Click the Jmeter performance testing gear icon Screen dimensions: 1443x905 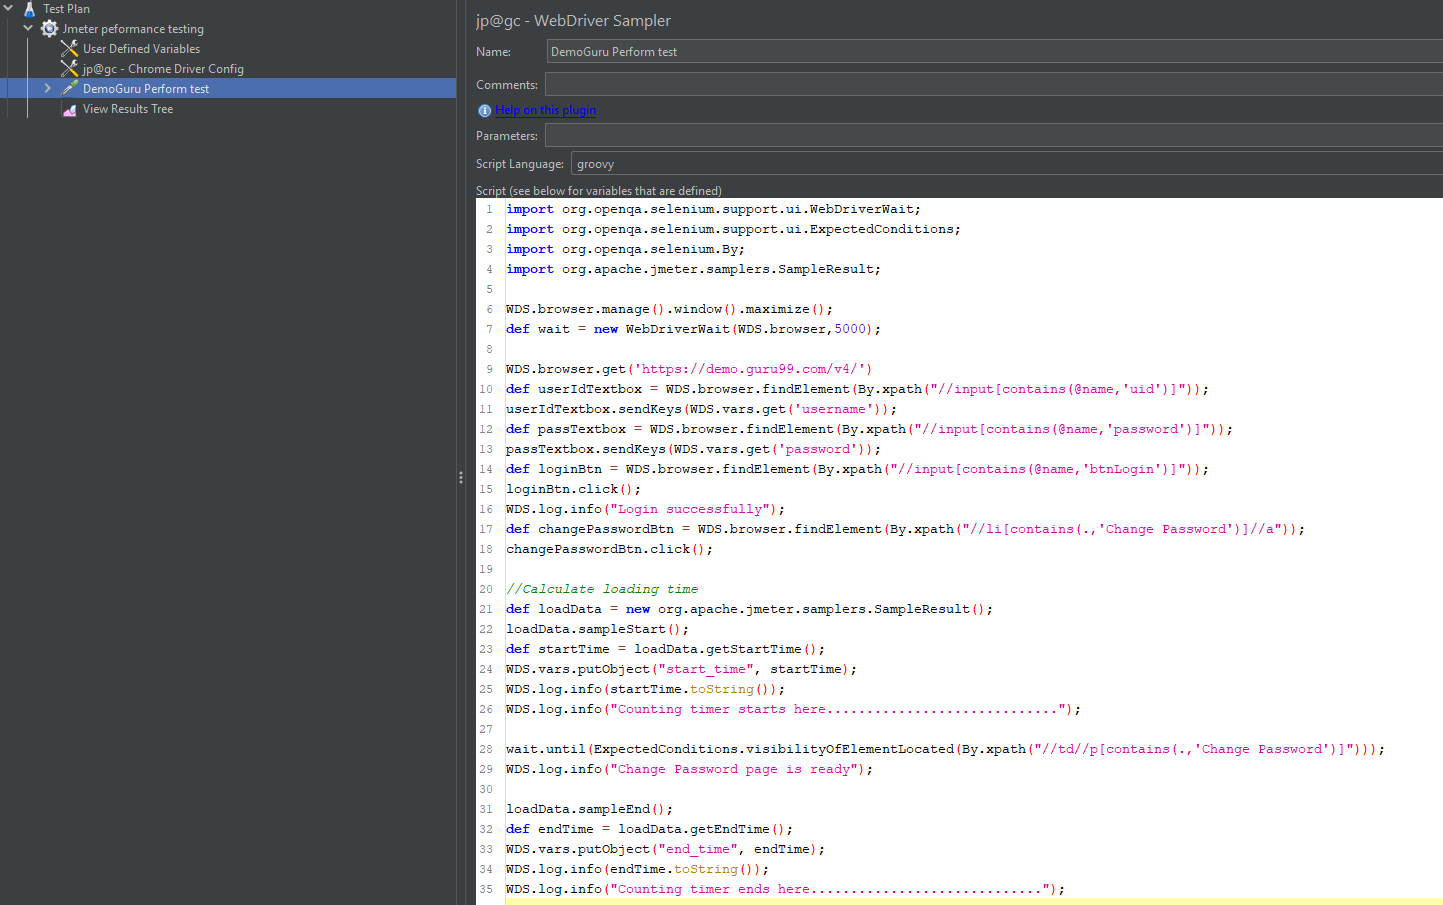[49, 29]
